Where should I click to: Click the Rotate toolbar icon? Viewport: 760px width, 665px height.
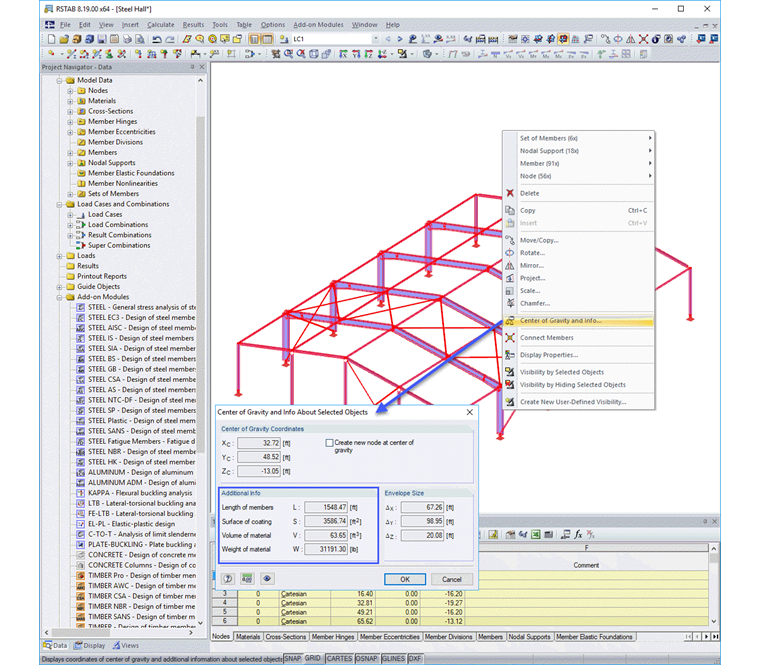point(618,39)
